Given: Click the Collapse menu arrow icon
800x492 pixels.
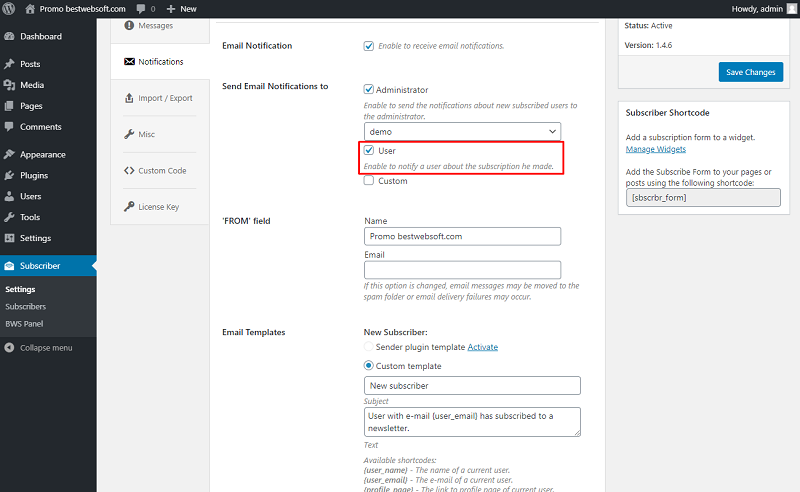Looking at the screenshot, I should click(x=9, y=348).
